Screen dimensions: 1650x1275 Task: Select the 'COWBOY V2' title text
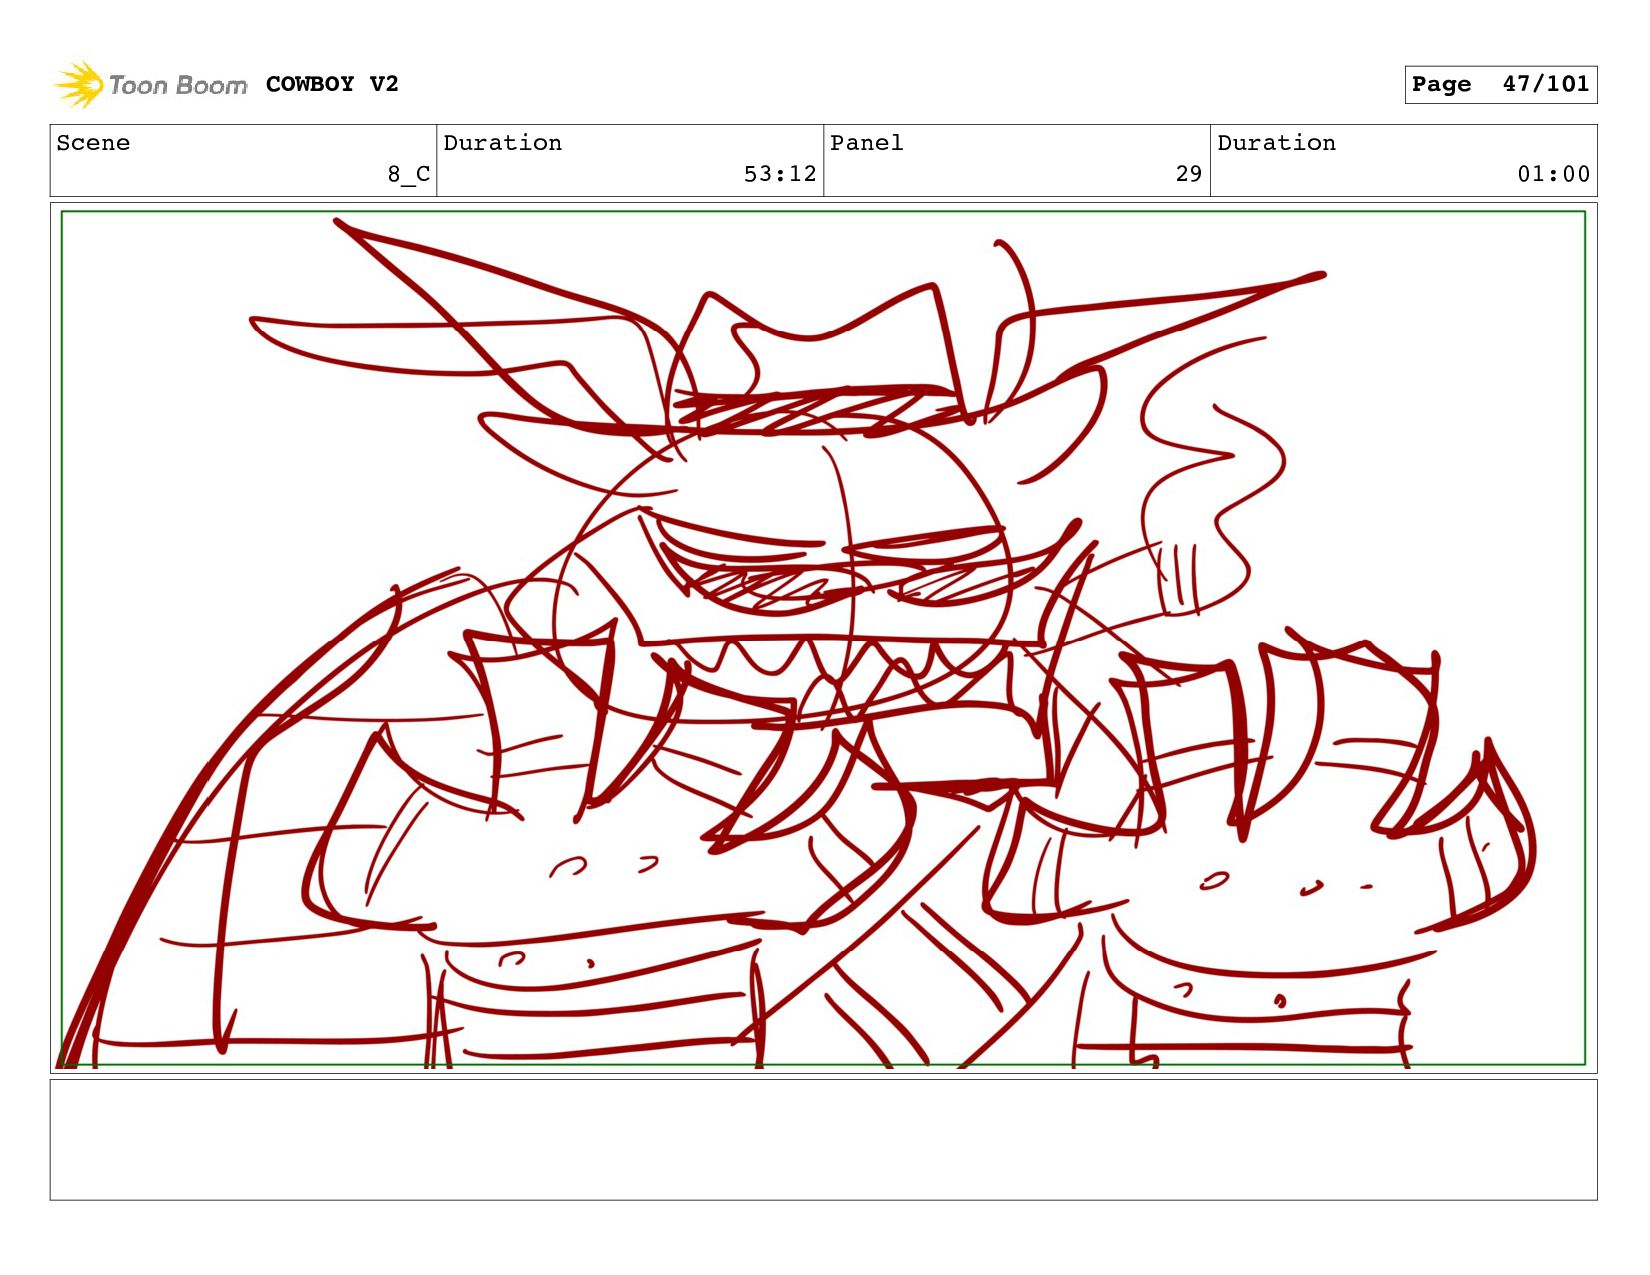pyautogui.click(x=332, y=84)
